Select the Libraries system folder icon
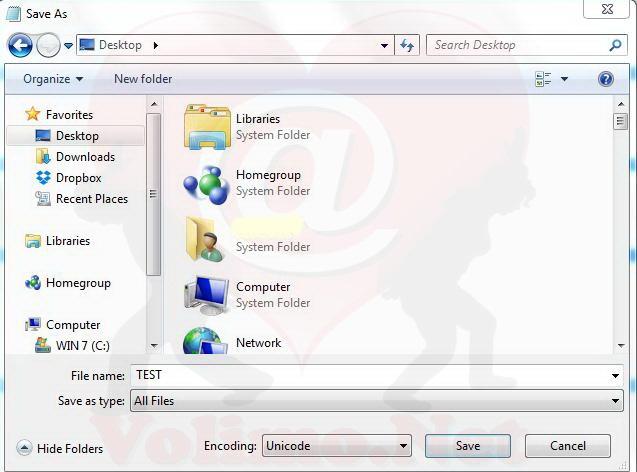 coord(207,127)
